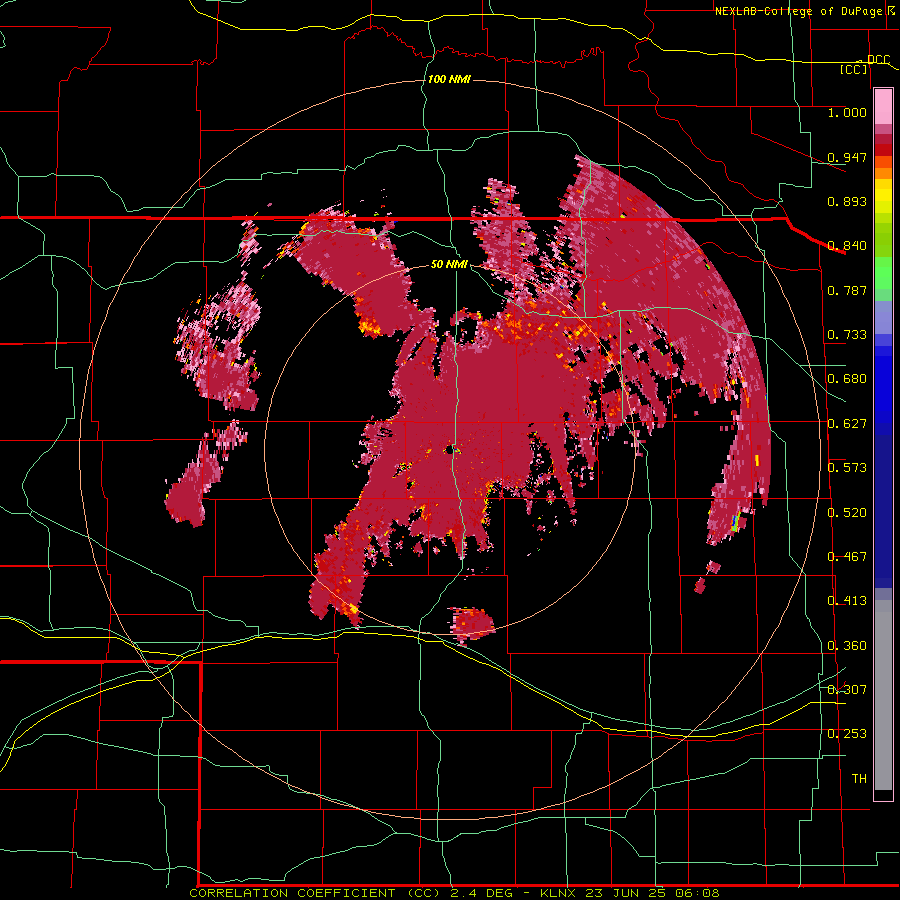900x900 pixels.
Task: Click the 0.893 value on the color scale
Action: pyautogui.click(x=847, y=201)
